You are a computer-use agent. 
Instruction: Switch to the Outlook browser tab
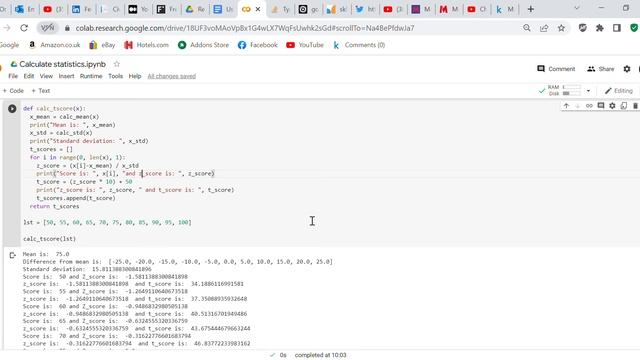(x=24, y=9)
